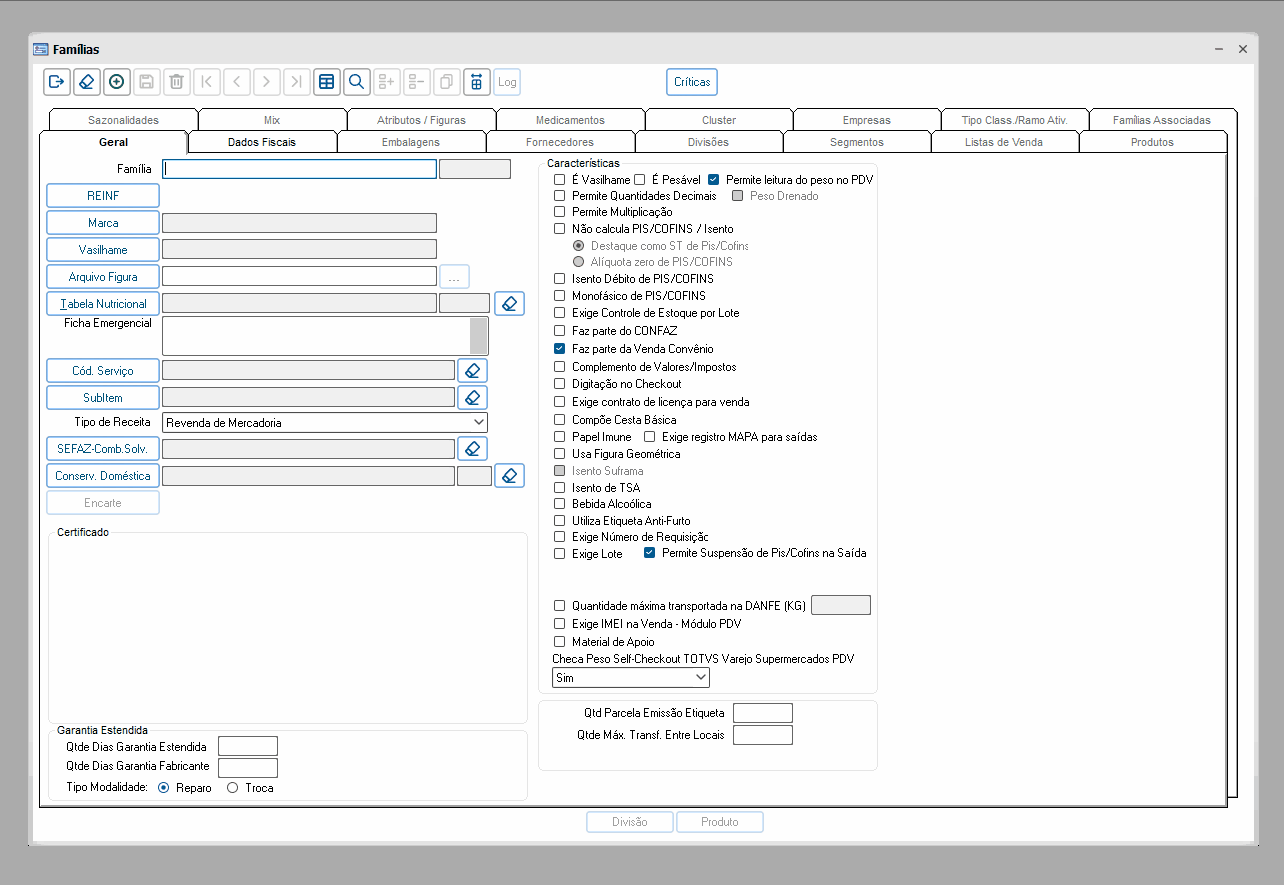Click the magnifying glass search icon
1284x885 pixels.
pos(357,82)
